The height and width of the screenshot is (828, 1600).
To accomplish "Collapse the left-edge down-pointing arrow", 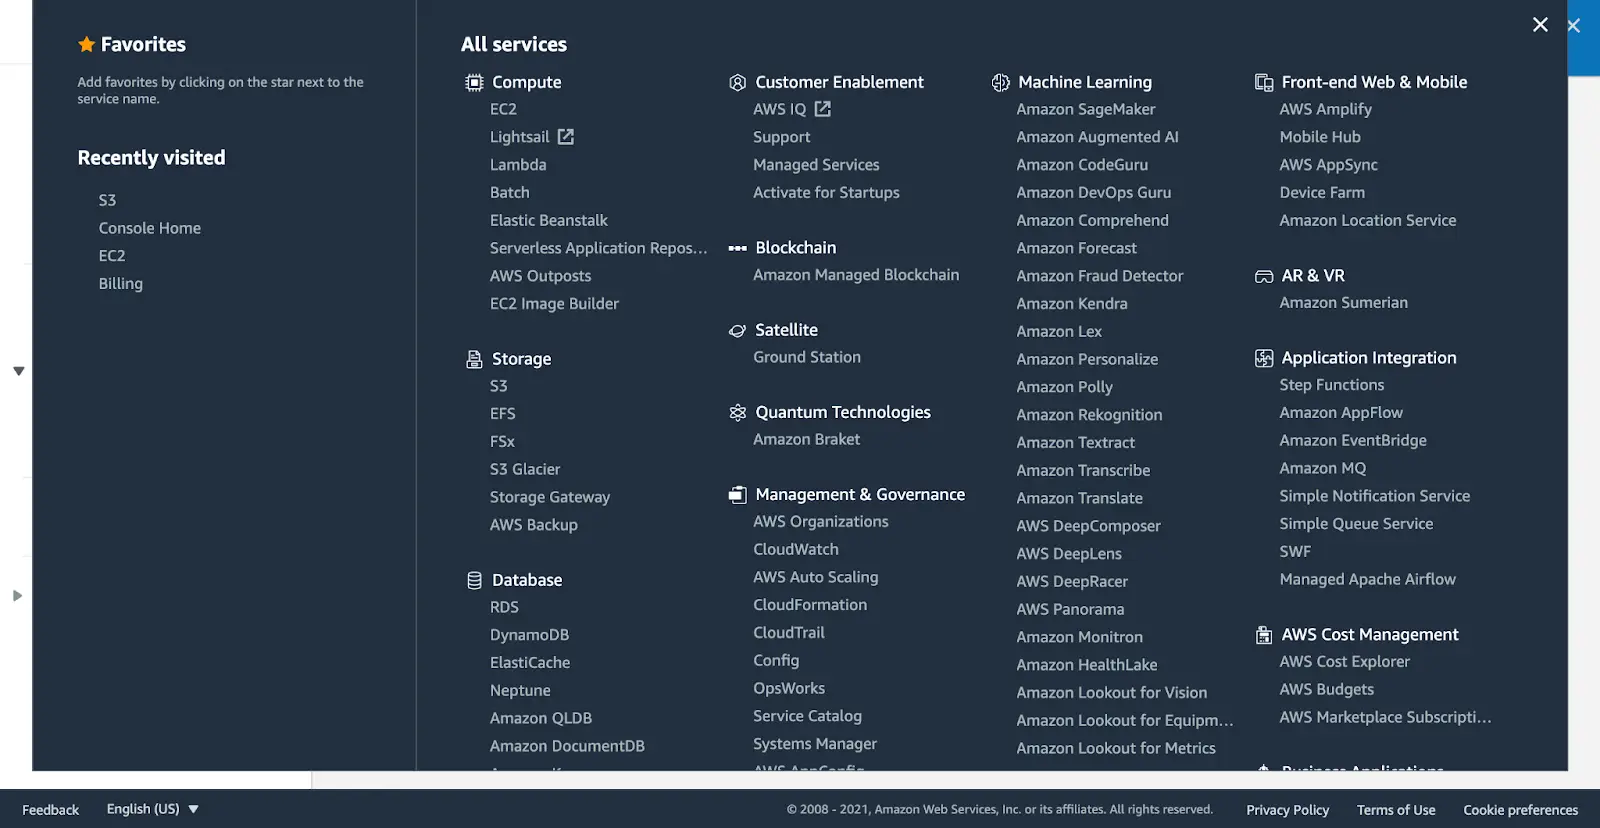I will click(18, 371).
